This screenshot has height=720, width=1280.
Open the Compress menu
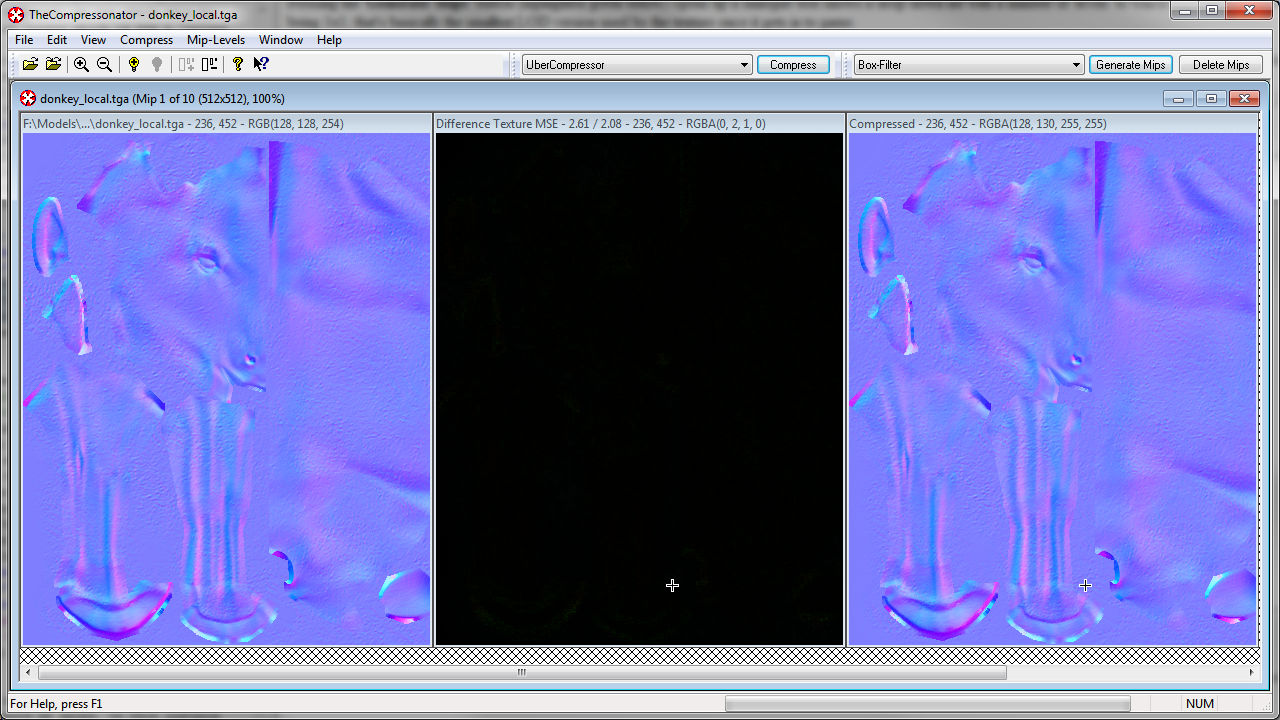point(146,40)
